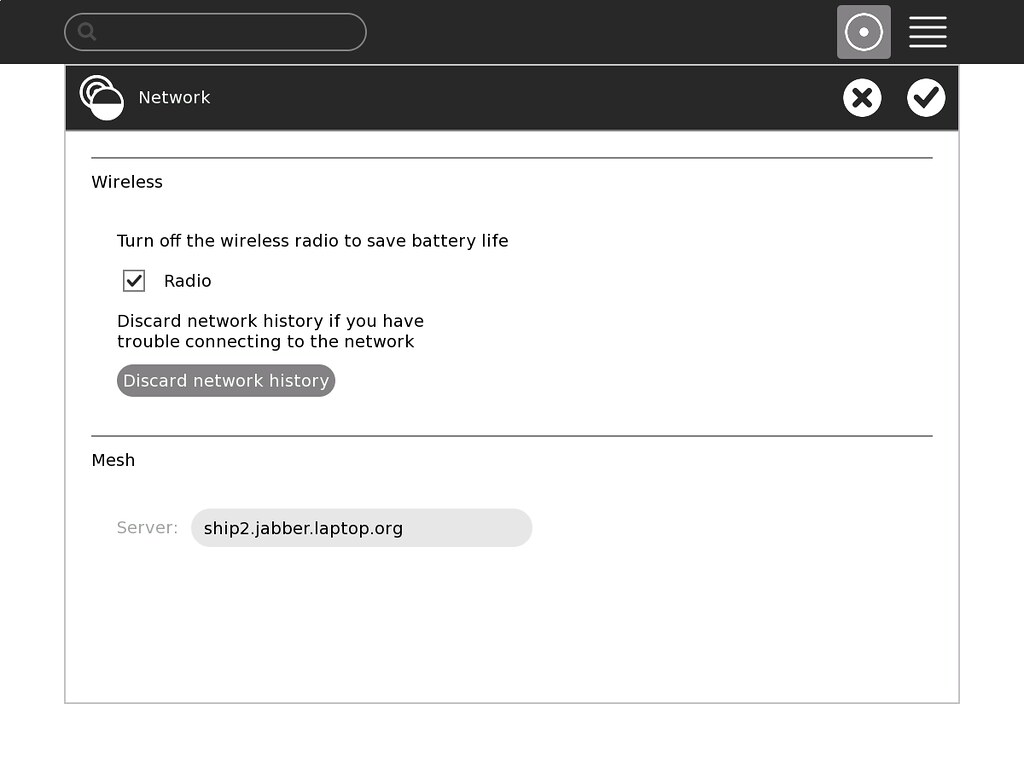This screenshot has width=1024, height=768.
Task: Click the "trouble connecting to the network" text
Action: point(265,342)
